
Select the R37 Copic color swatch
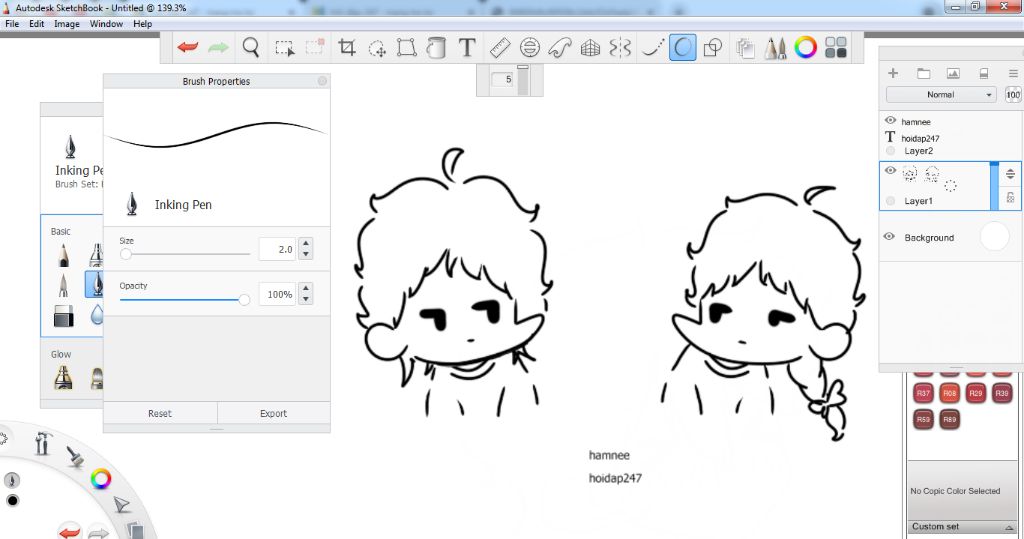[923, 393]
